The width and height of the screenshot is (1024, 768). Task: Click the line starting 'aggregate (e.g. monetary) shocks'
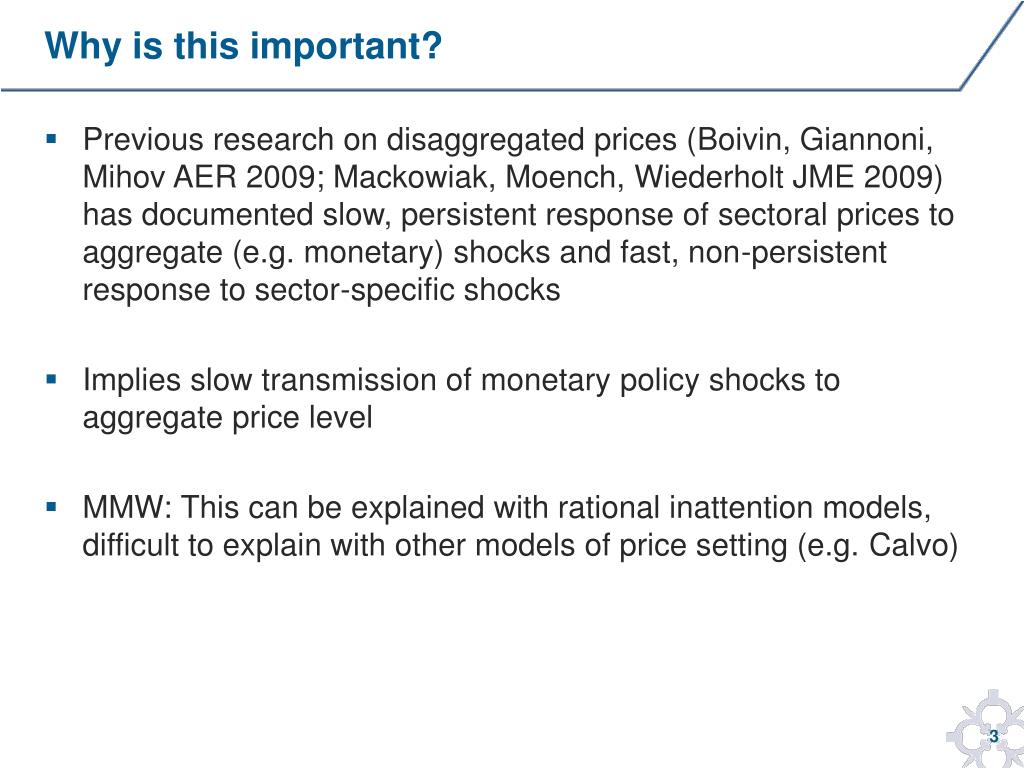[x=485, y=253]
